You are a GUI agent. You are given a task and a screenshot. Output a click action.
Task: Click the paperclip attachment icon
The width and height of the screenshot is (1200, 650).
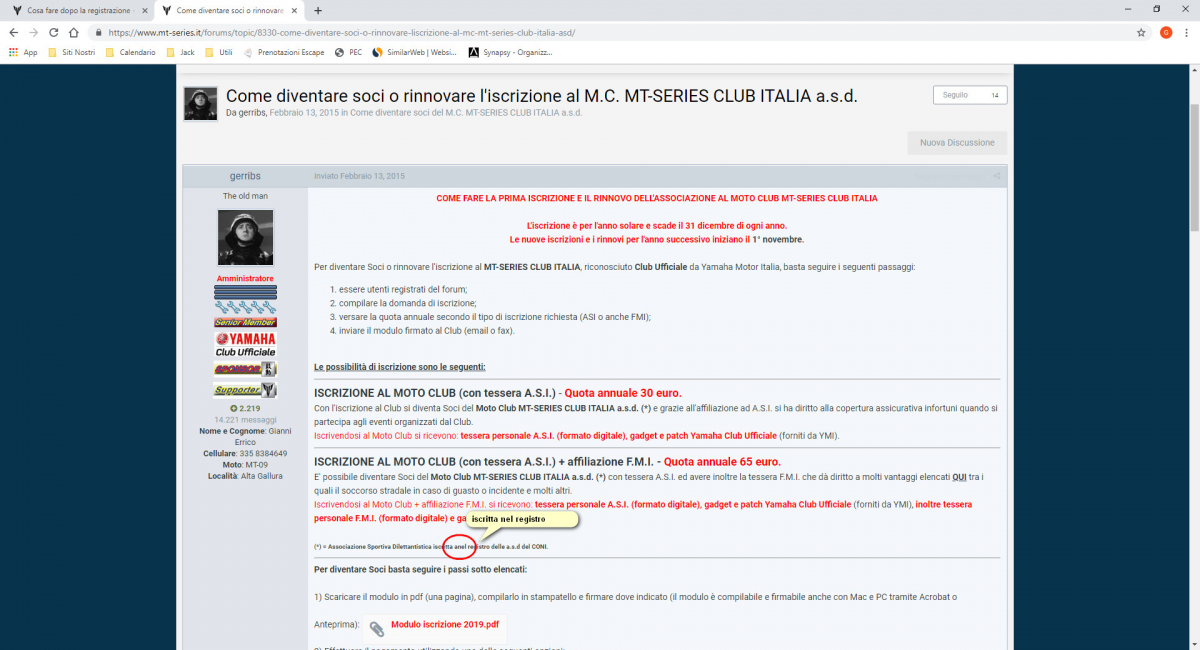coord(377,629)
